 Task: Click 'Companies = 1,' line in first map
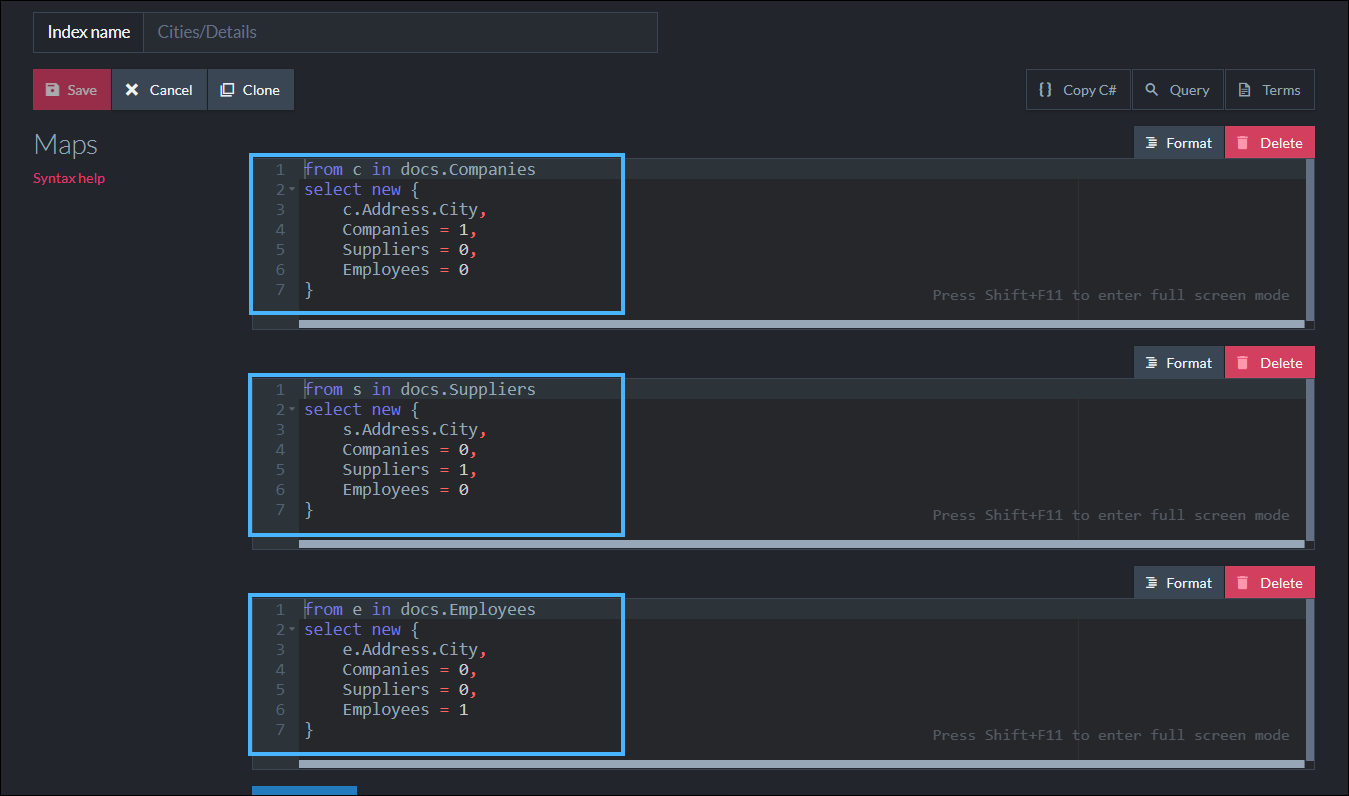point(410,230)
